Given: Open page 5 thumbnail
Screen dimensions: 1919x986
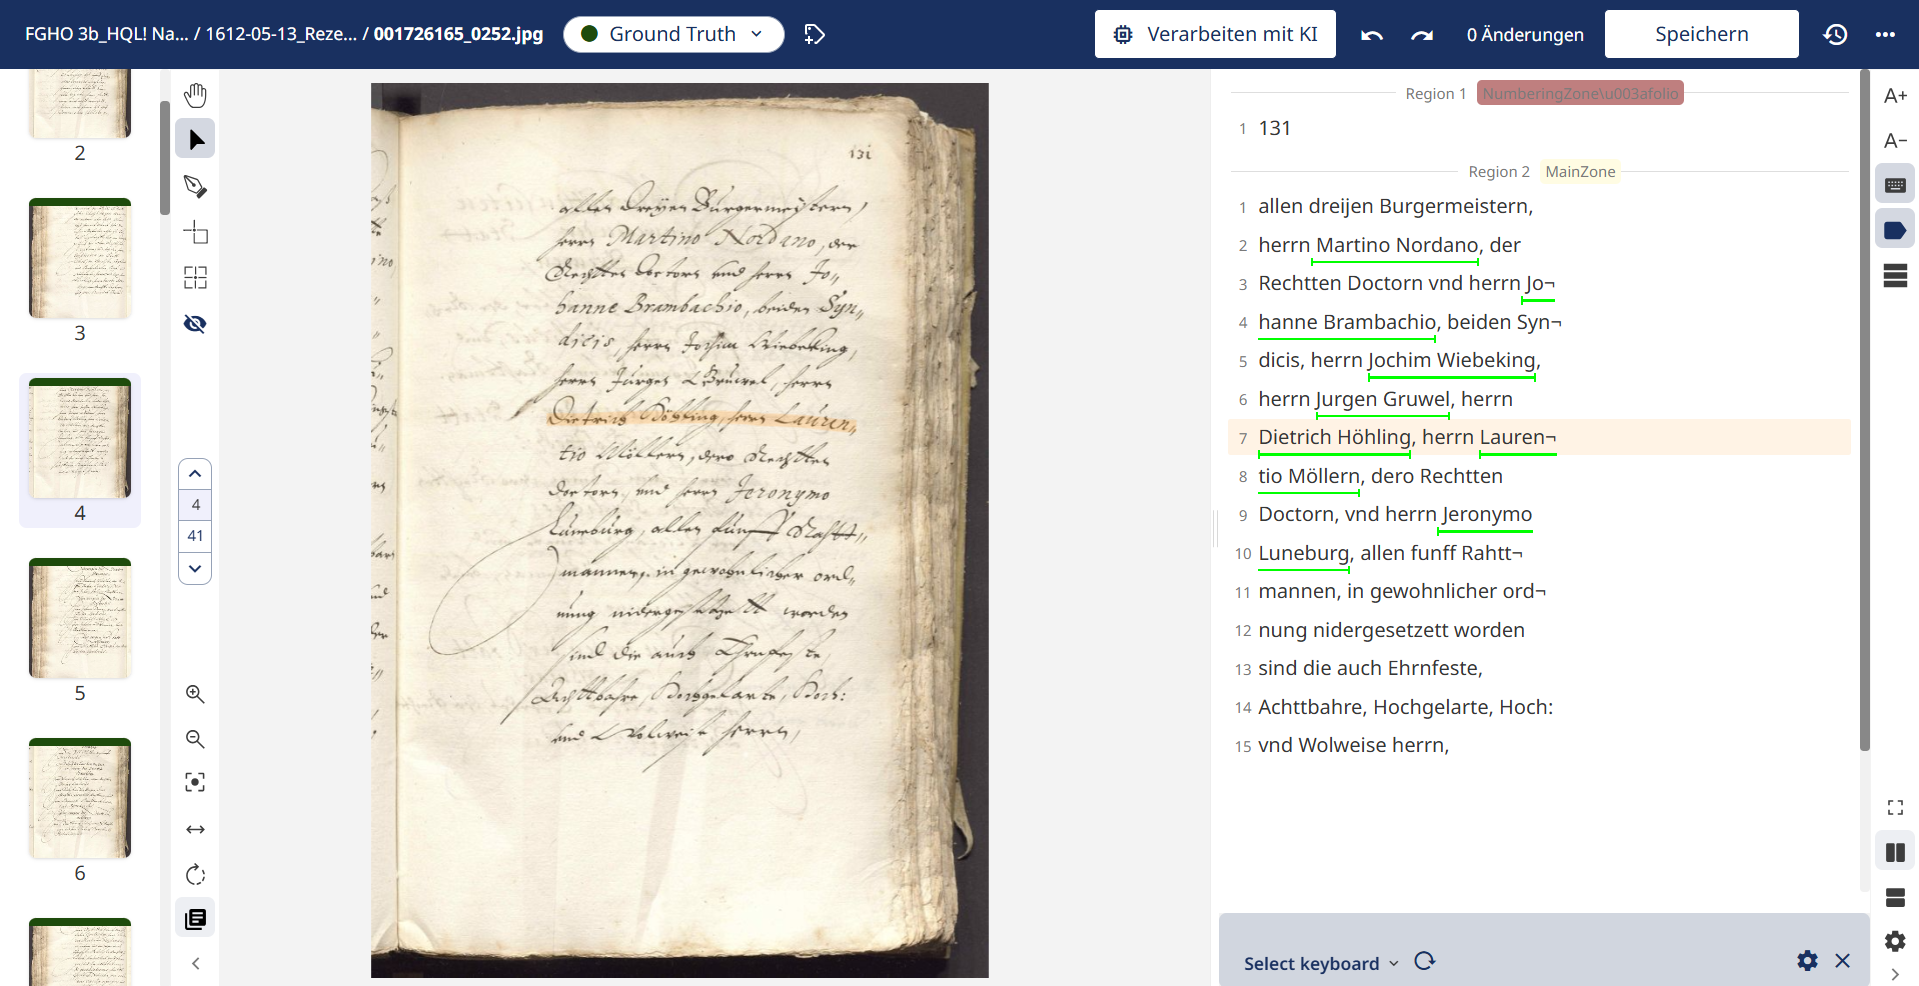Looking at the screenshot, I should [x=80, y=620].
